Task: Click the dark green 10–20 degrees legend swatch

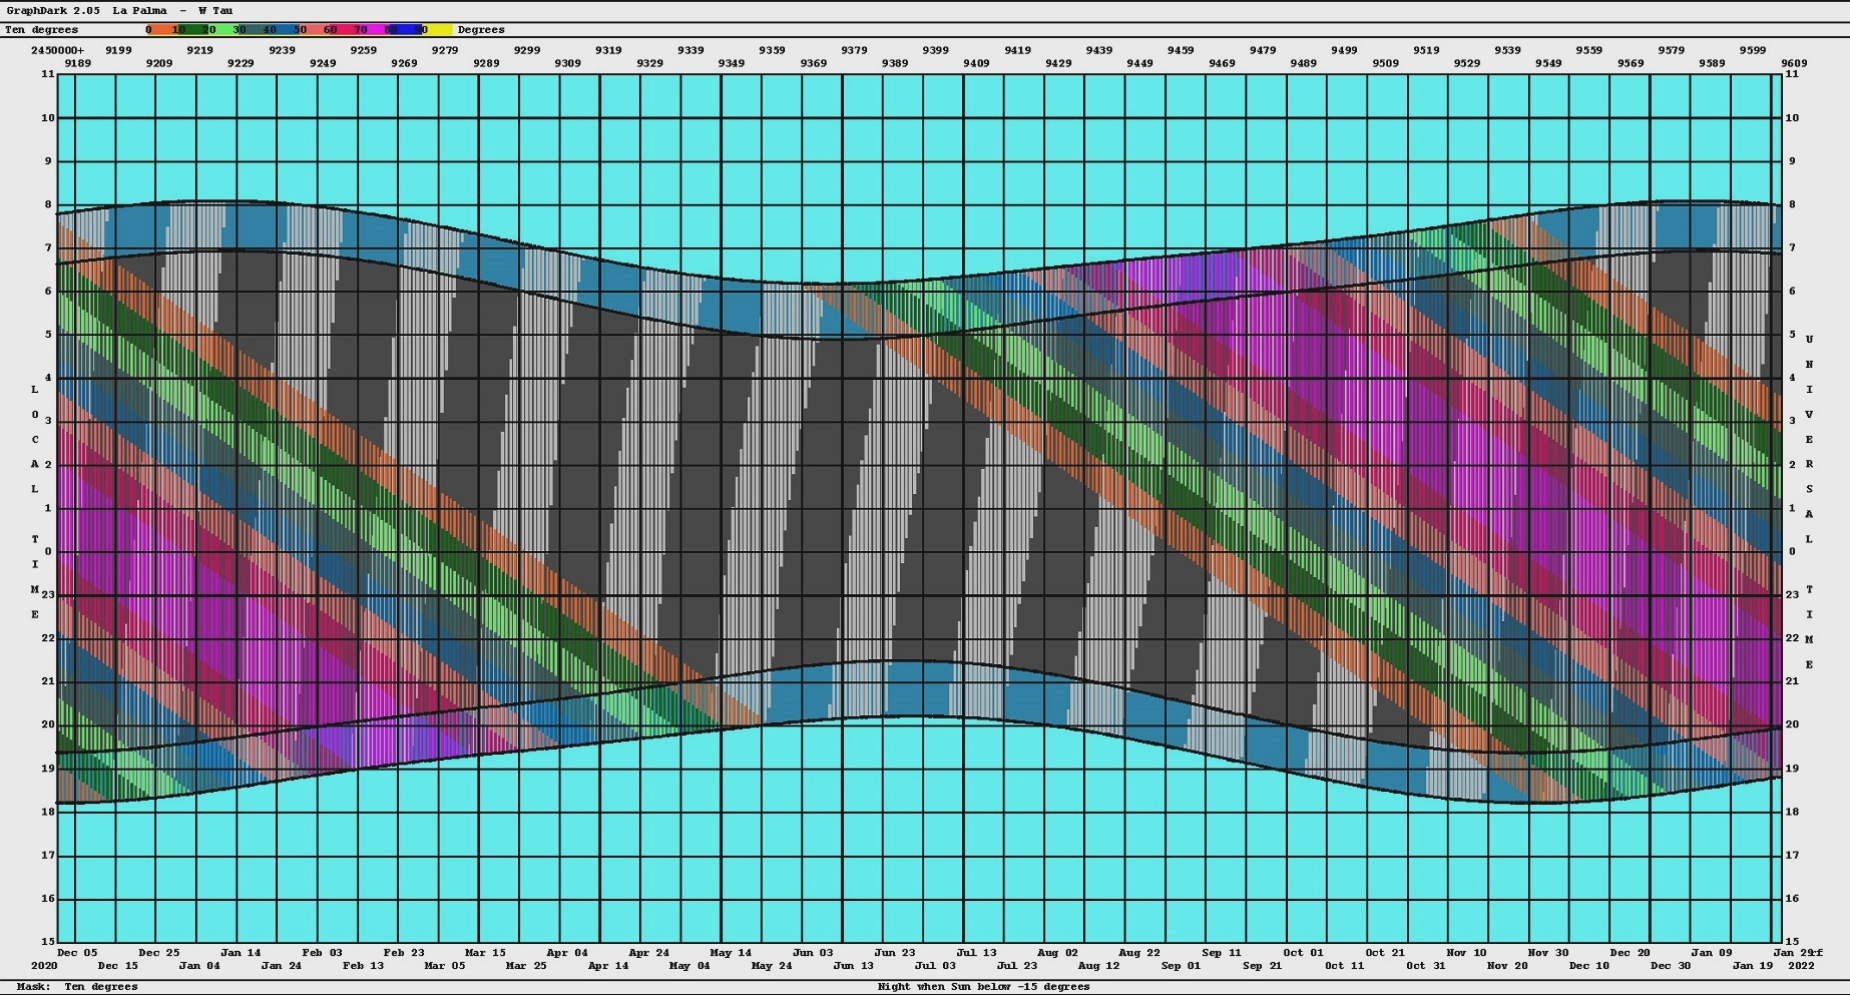Action: 190,30
